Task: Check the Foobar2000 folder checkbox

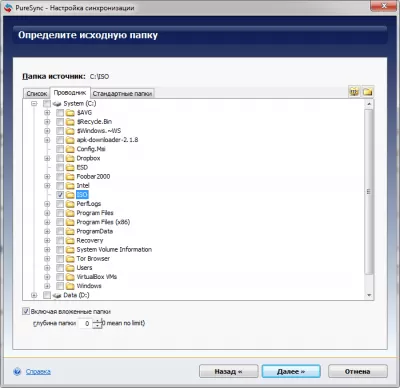Action: (60, 176)
